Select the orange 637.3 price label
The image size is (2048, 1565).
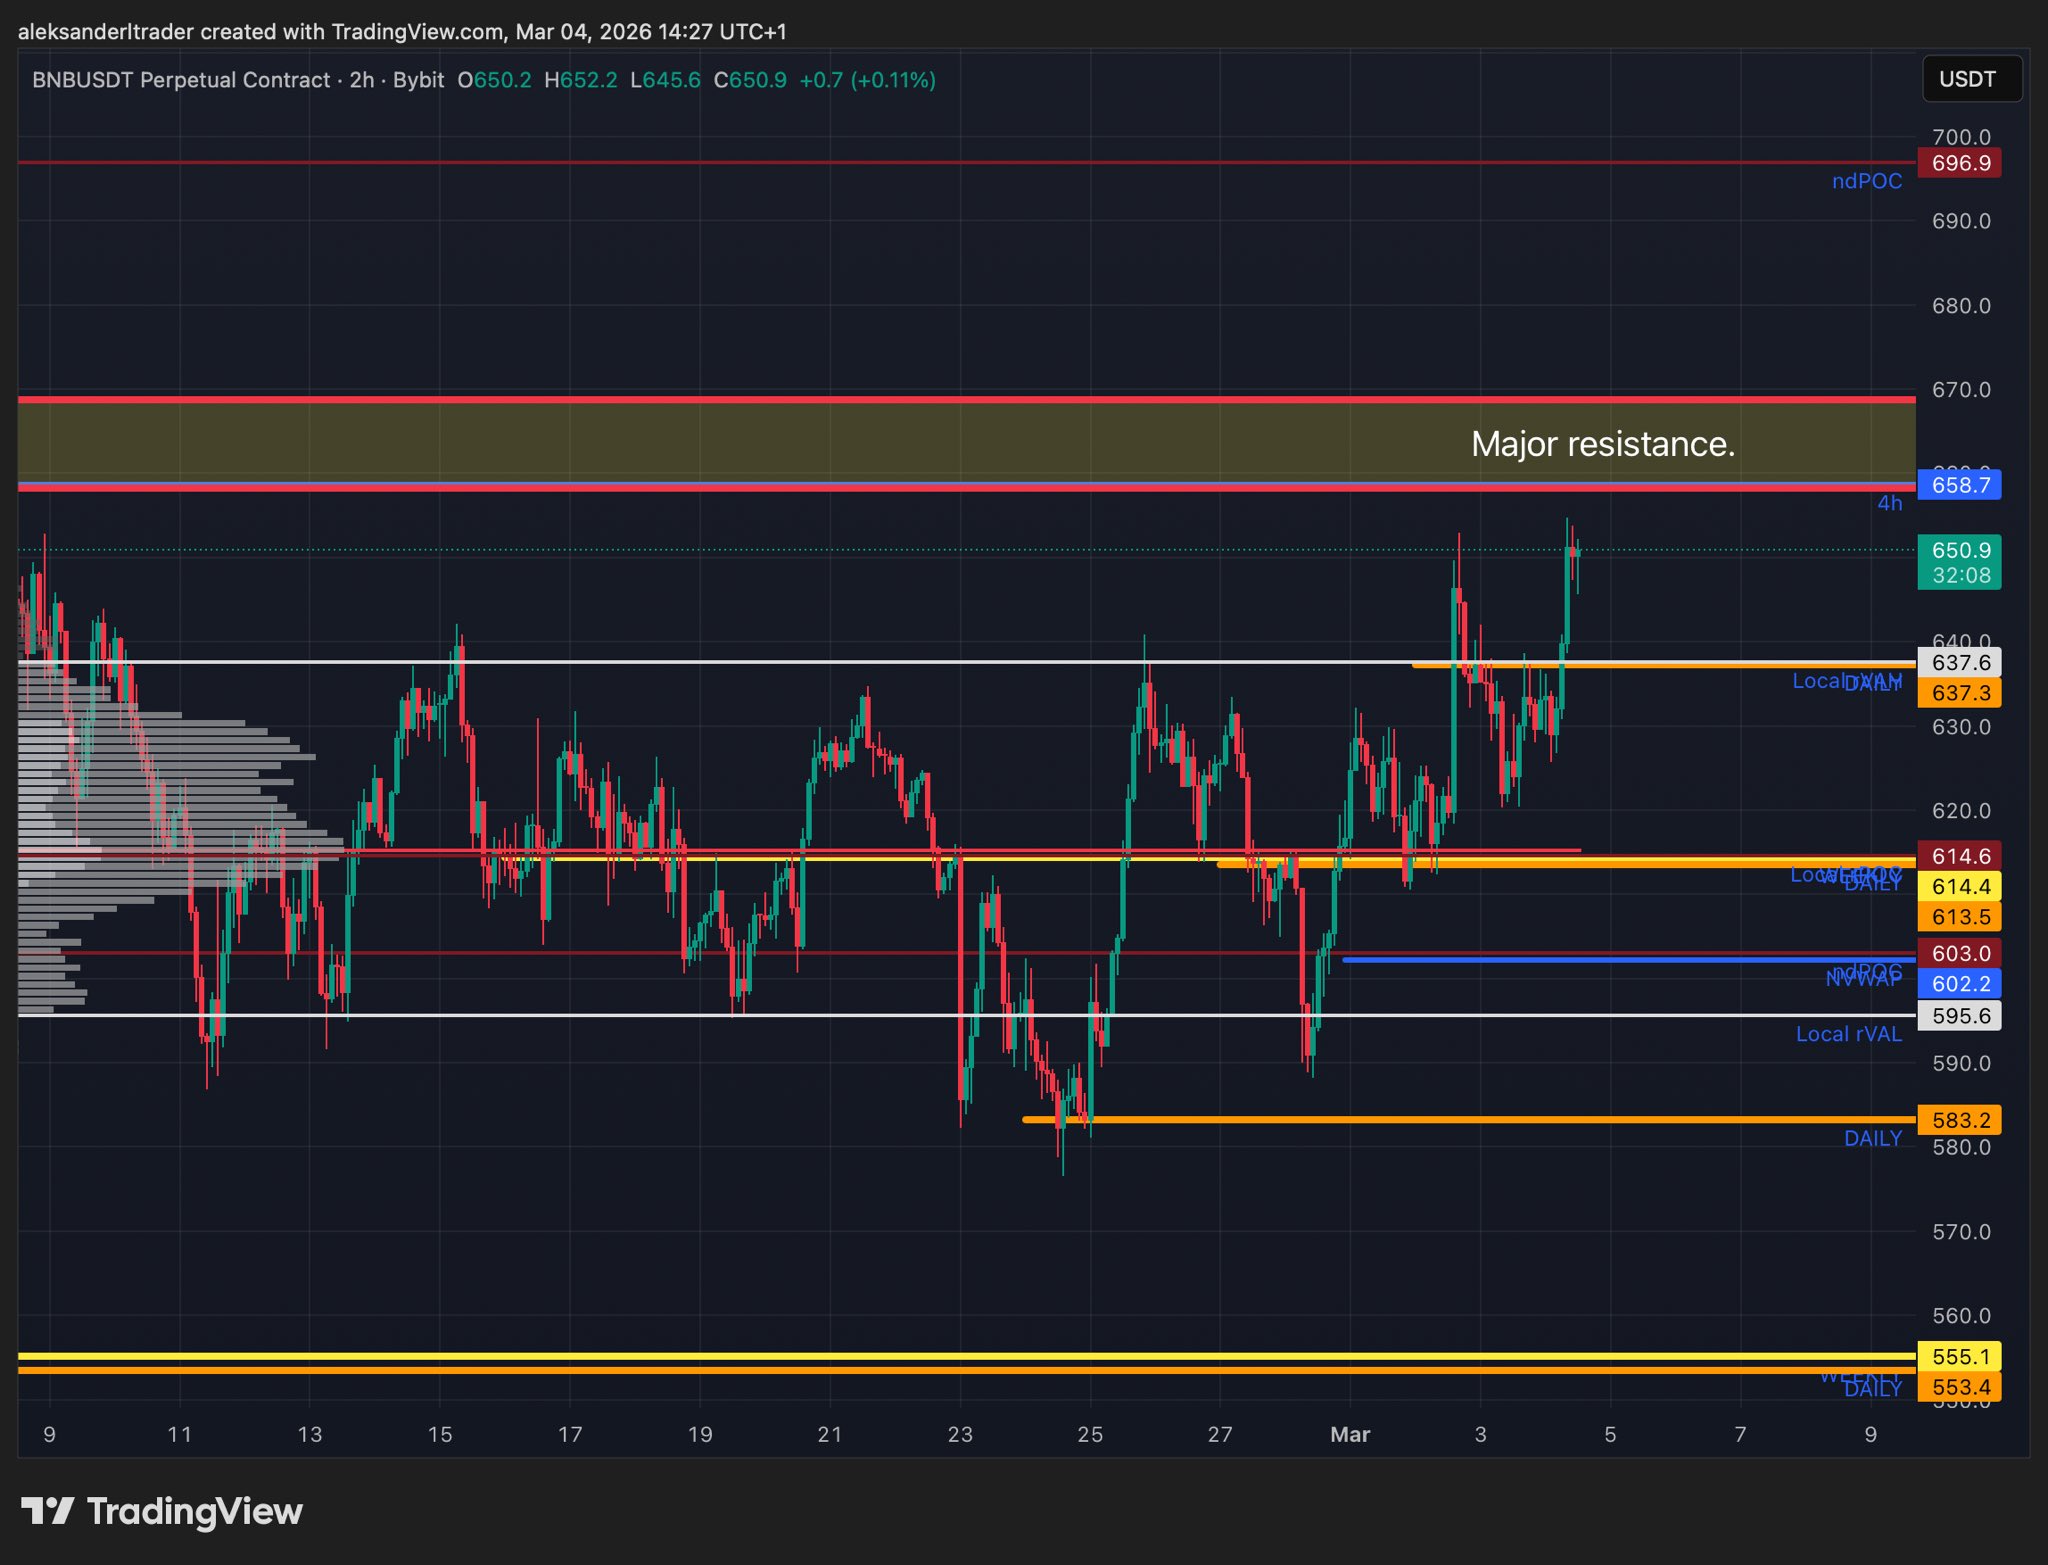[x=1959, y=693]
